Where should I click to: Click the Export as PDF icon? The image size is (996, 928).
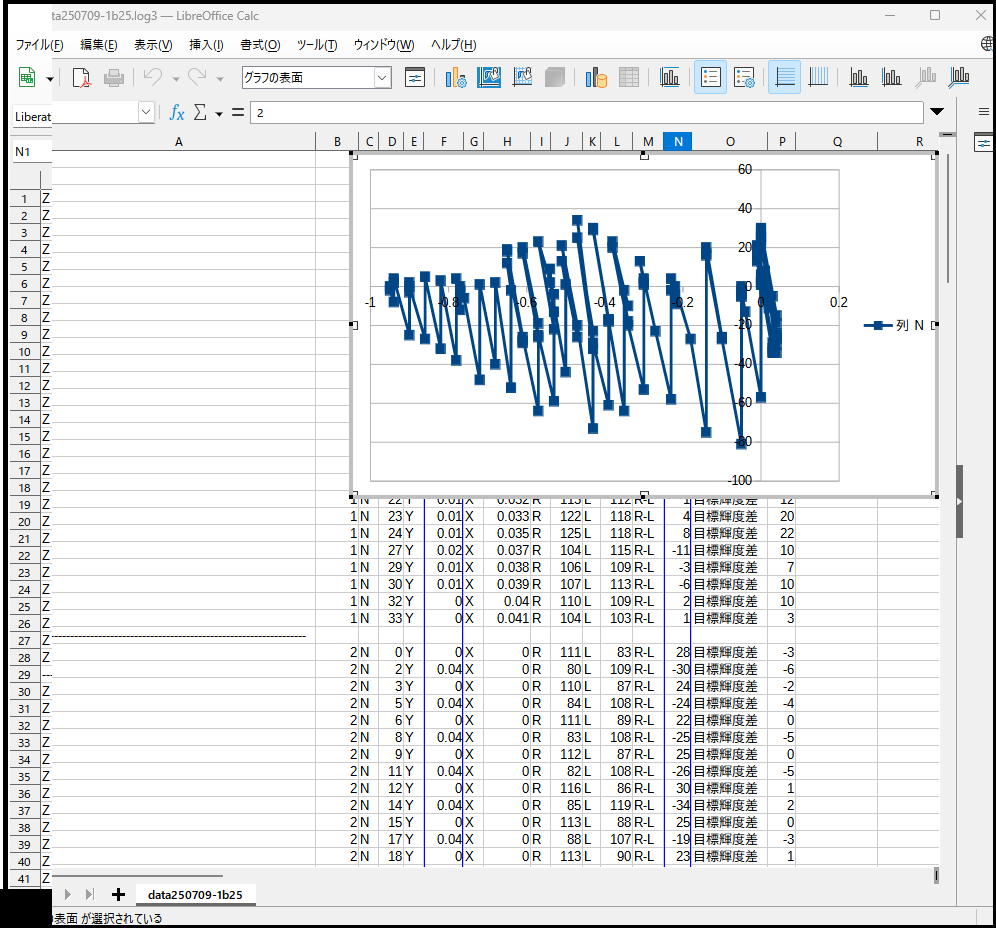[81, 78]
